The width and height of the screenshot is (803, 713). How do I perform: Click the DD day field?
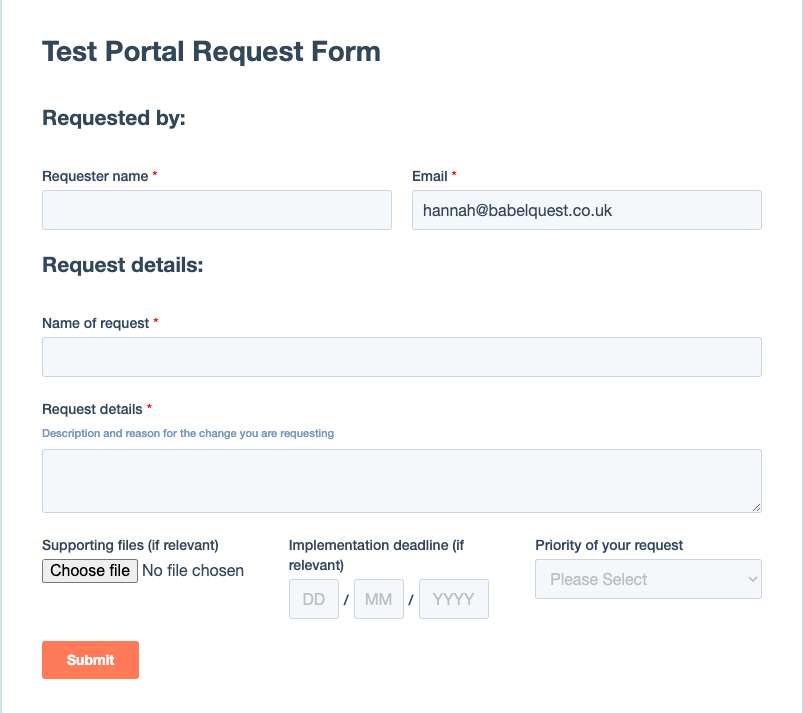pyautogui.click(x=314, y=599)
